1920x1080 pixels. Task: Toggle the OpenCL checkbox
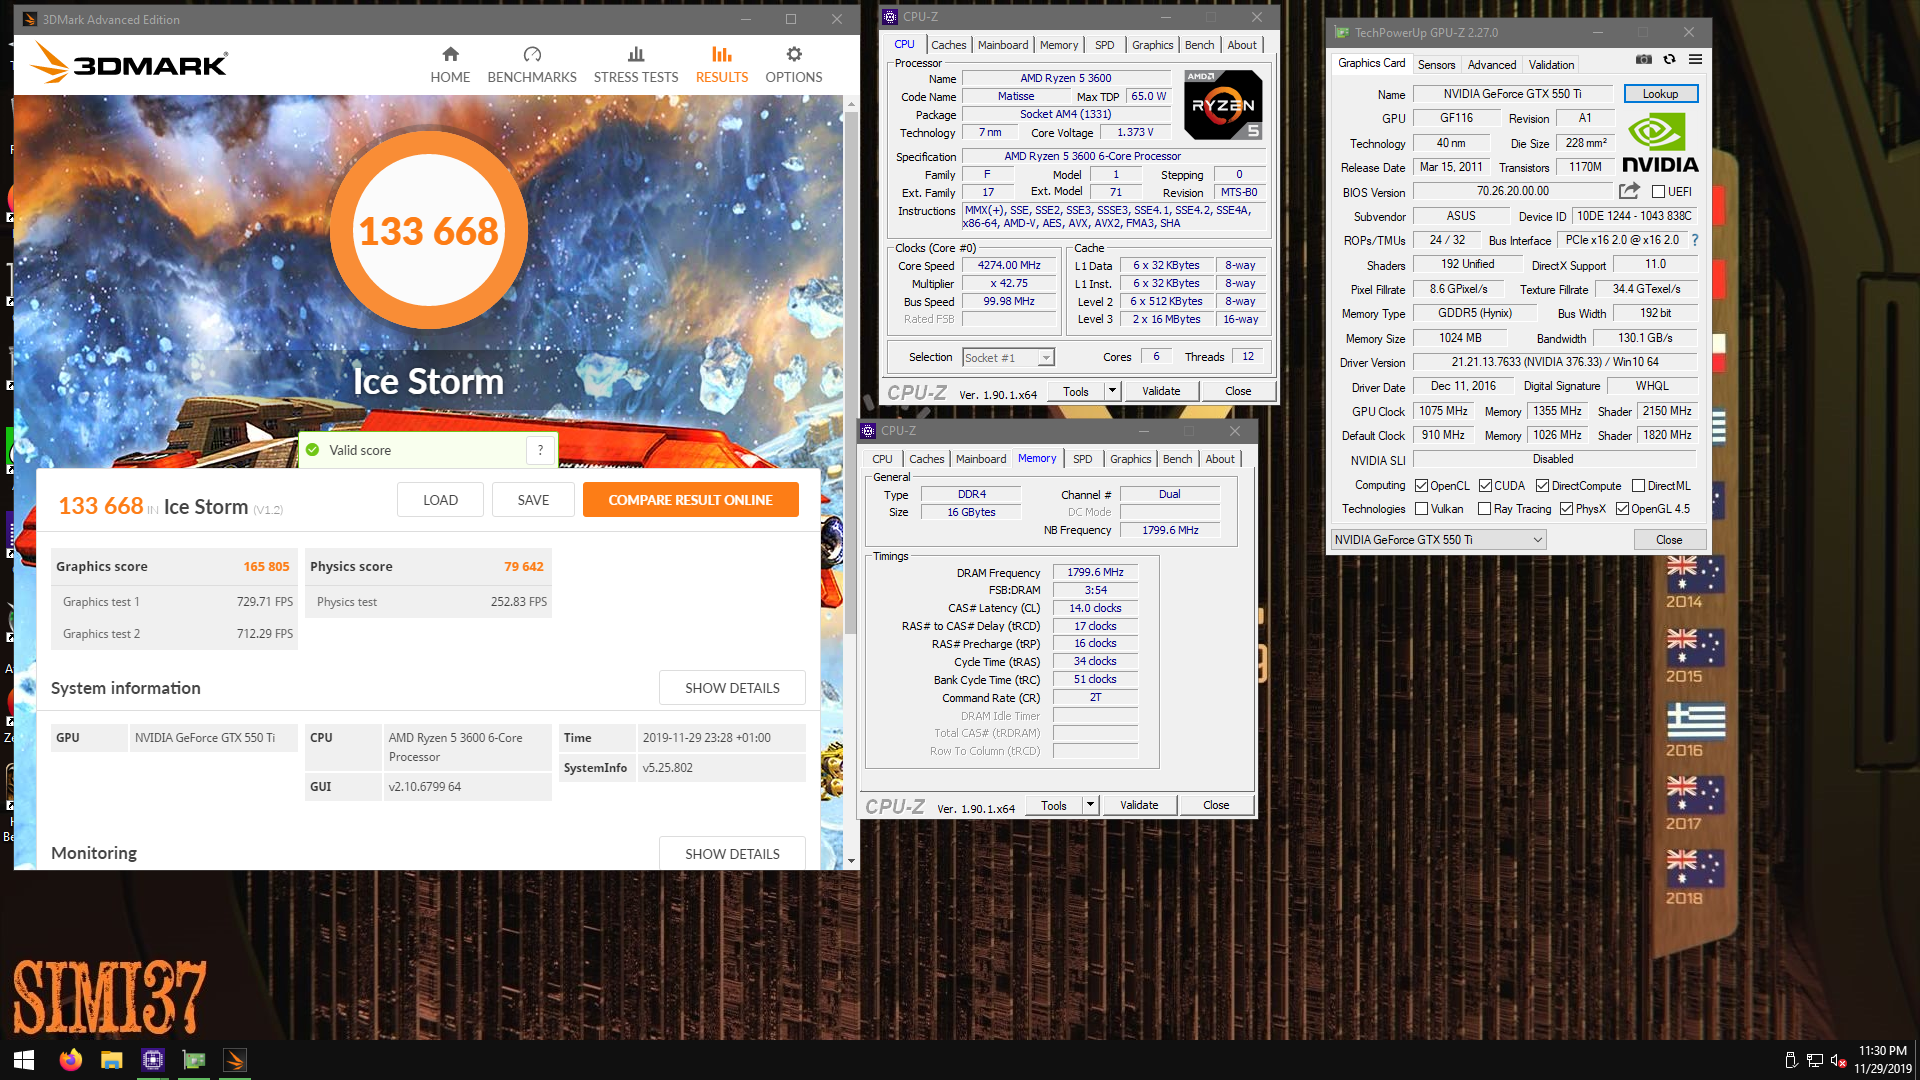pyautogui.click(x=1421, y=486)
